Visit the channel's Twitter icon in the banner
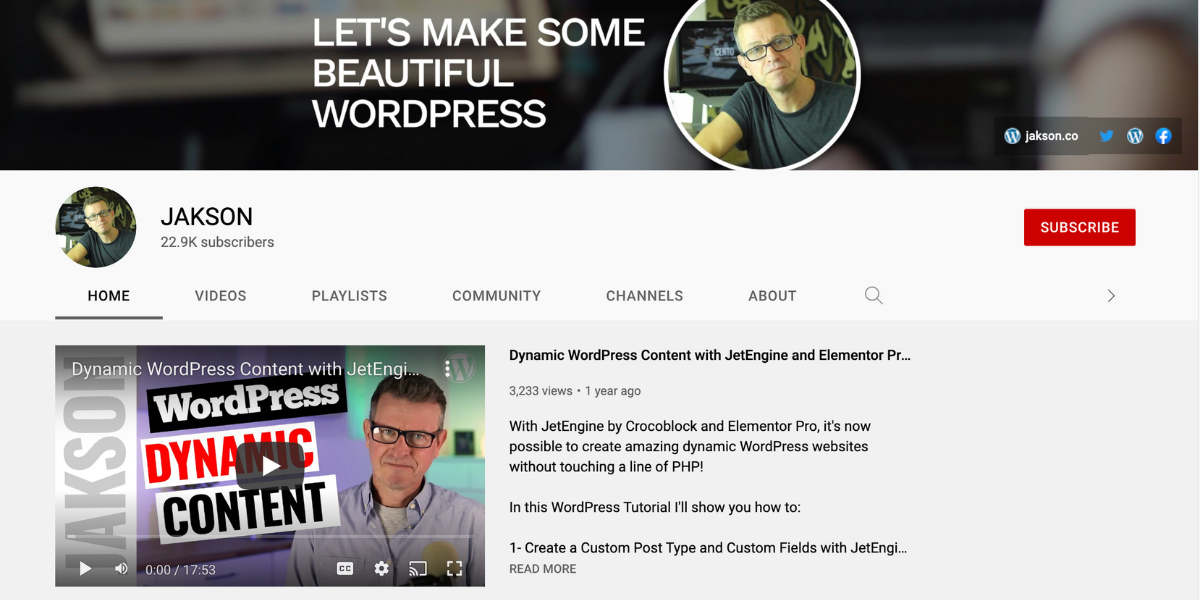This screenshot has height=600, width=1200. coord(1106,135)
